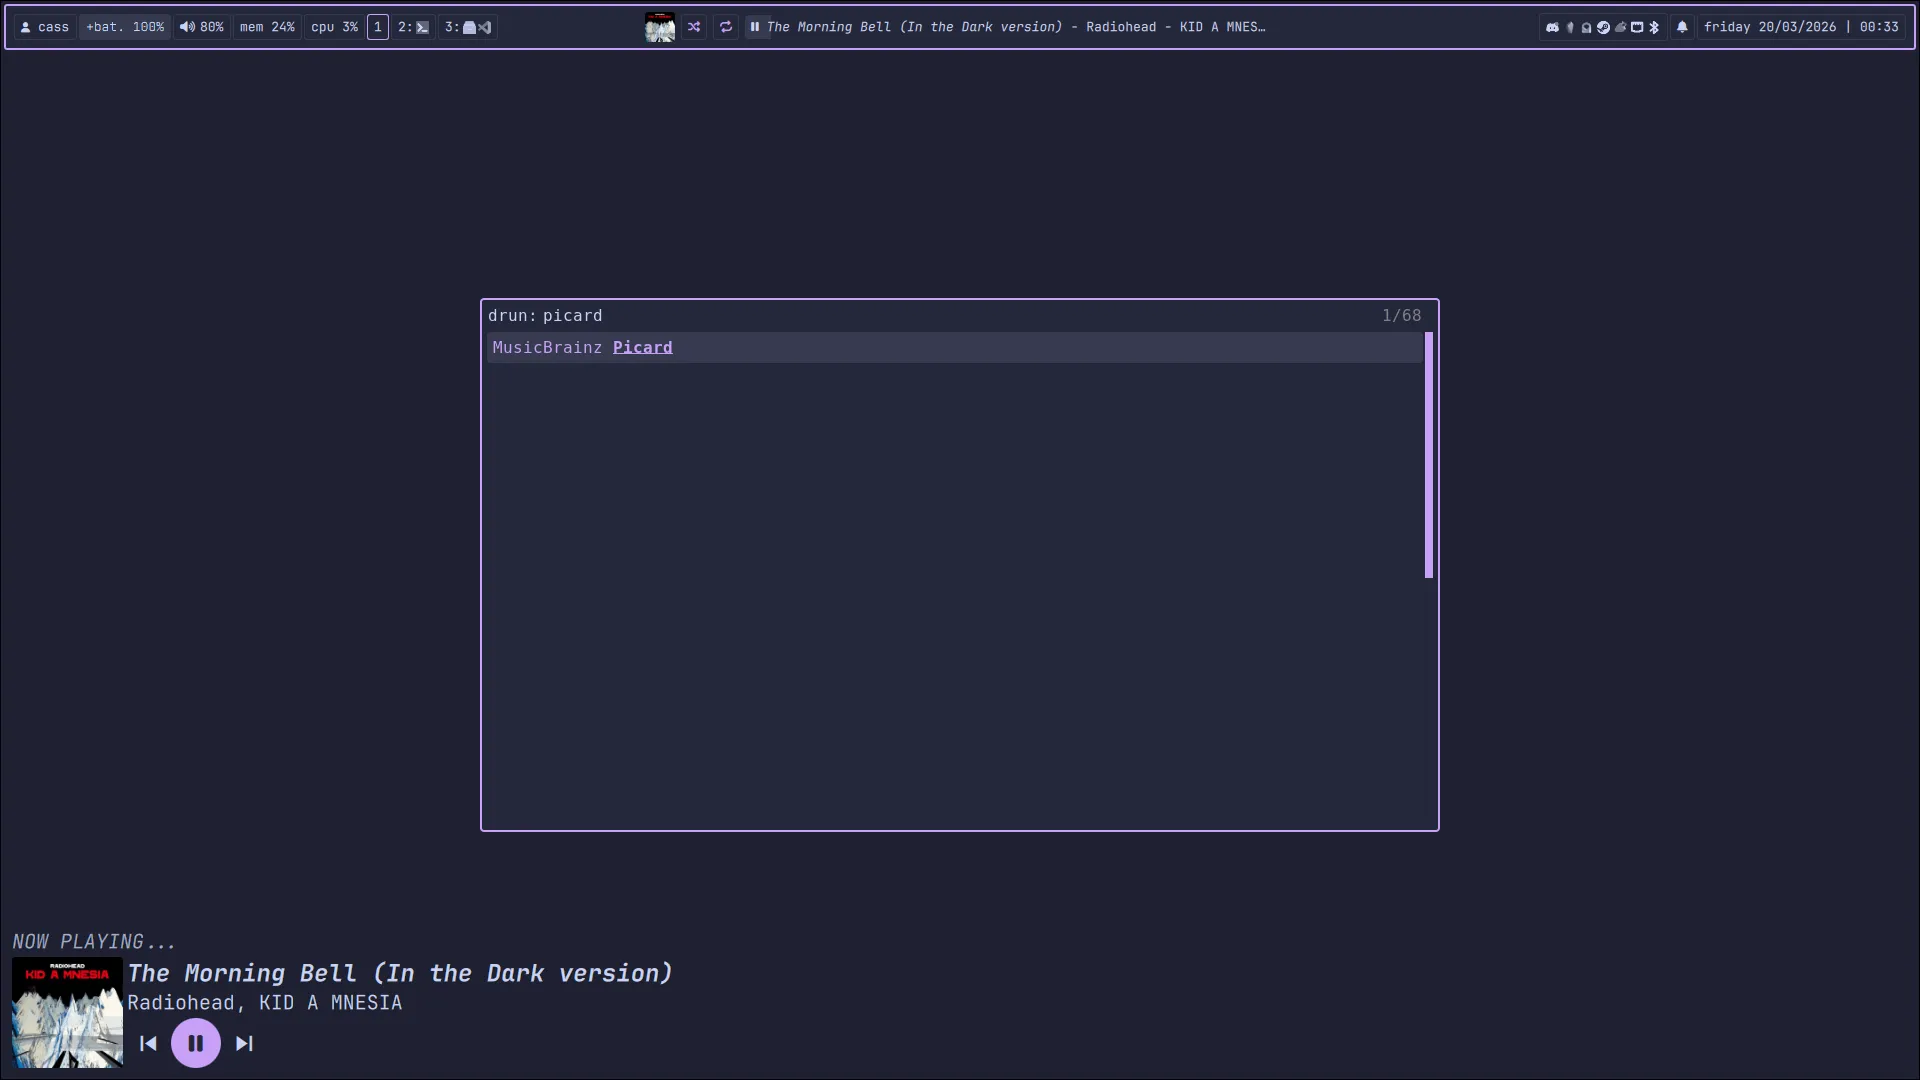Click the KID A MNESIA album art thumbnail
The width and height of the screenshot is (1920, 1080).
[x=66, y=1013]
